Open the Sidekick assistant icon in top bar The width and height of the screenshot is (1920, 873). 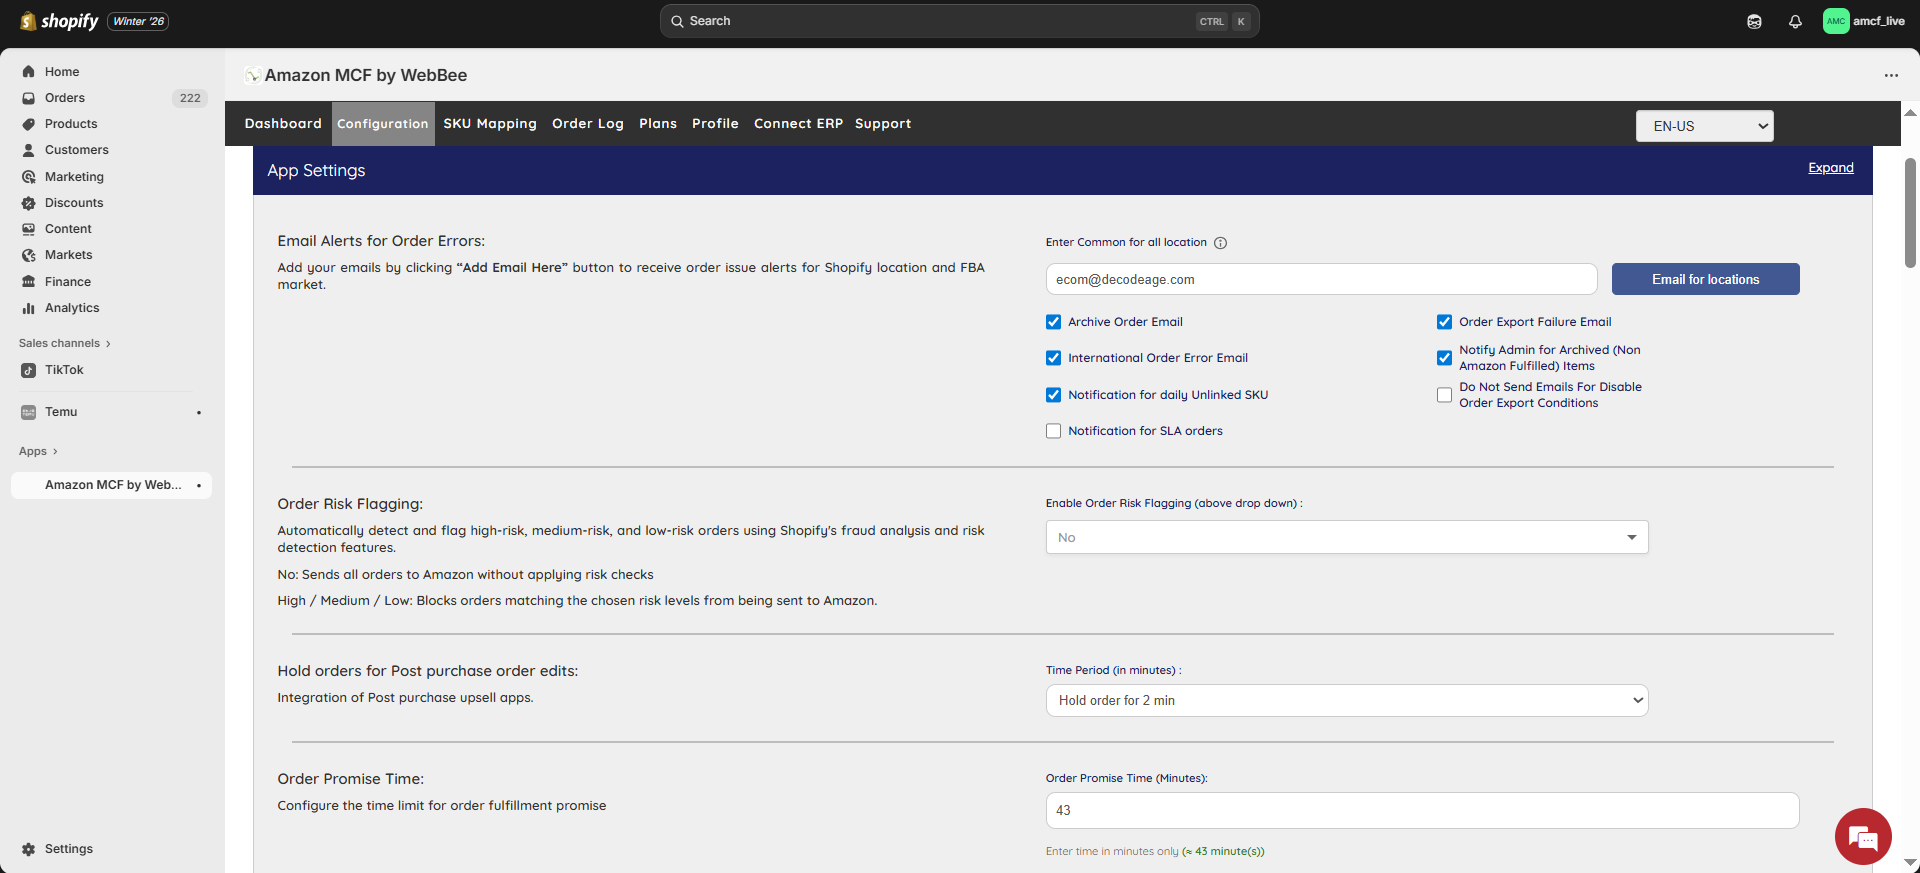pyautogui.click(x=1754, y=21)
